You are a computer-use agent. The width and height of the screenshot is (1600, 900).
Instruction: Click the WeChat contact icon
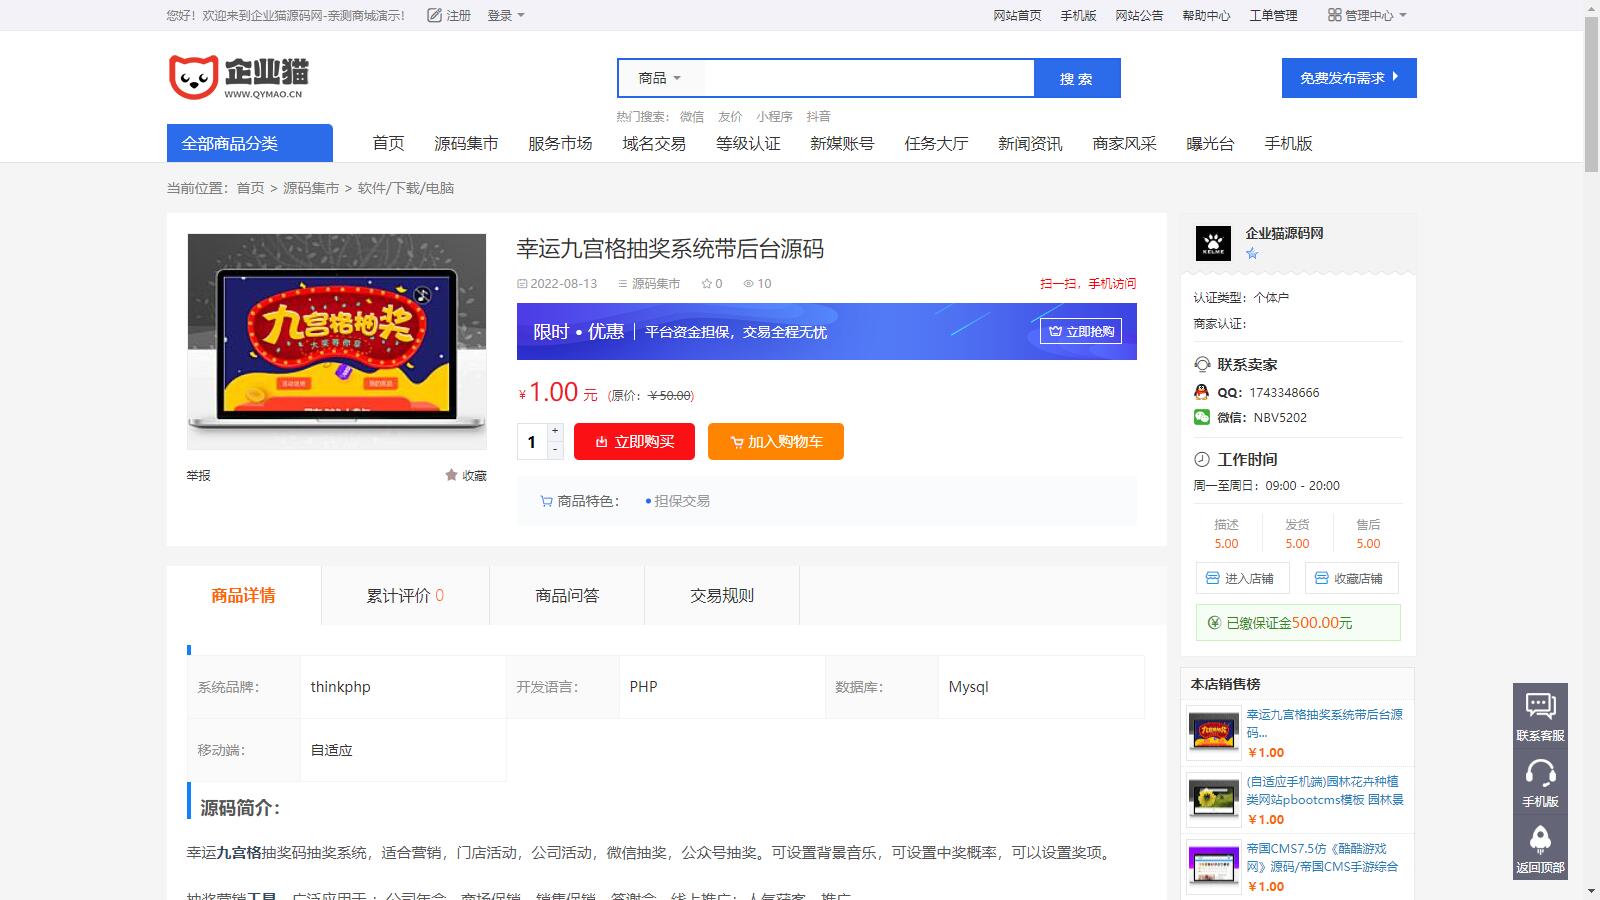tap(1202, 417)
